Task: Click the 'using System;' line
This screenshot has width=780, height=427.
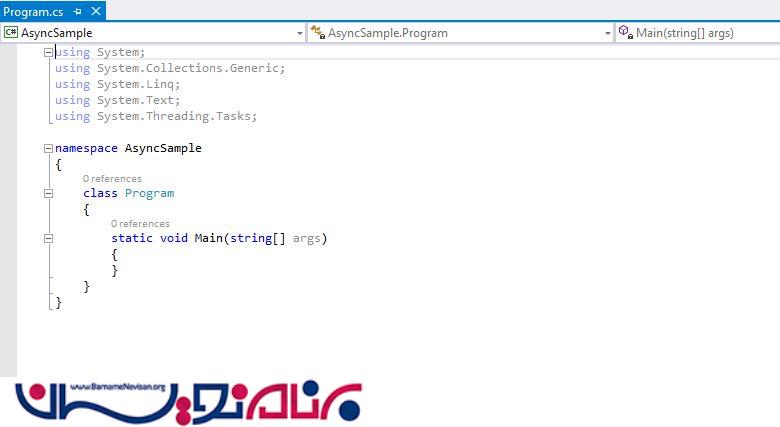Action: coord(100,52)
